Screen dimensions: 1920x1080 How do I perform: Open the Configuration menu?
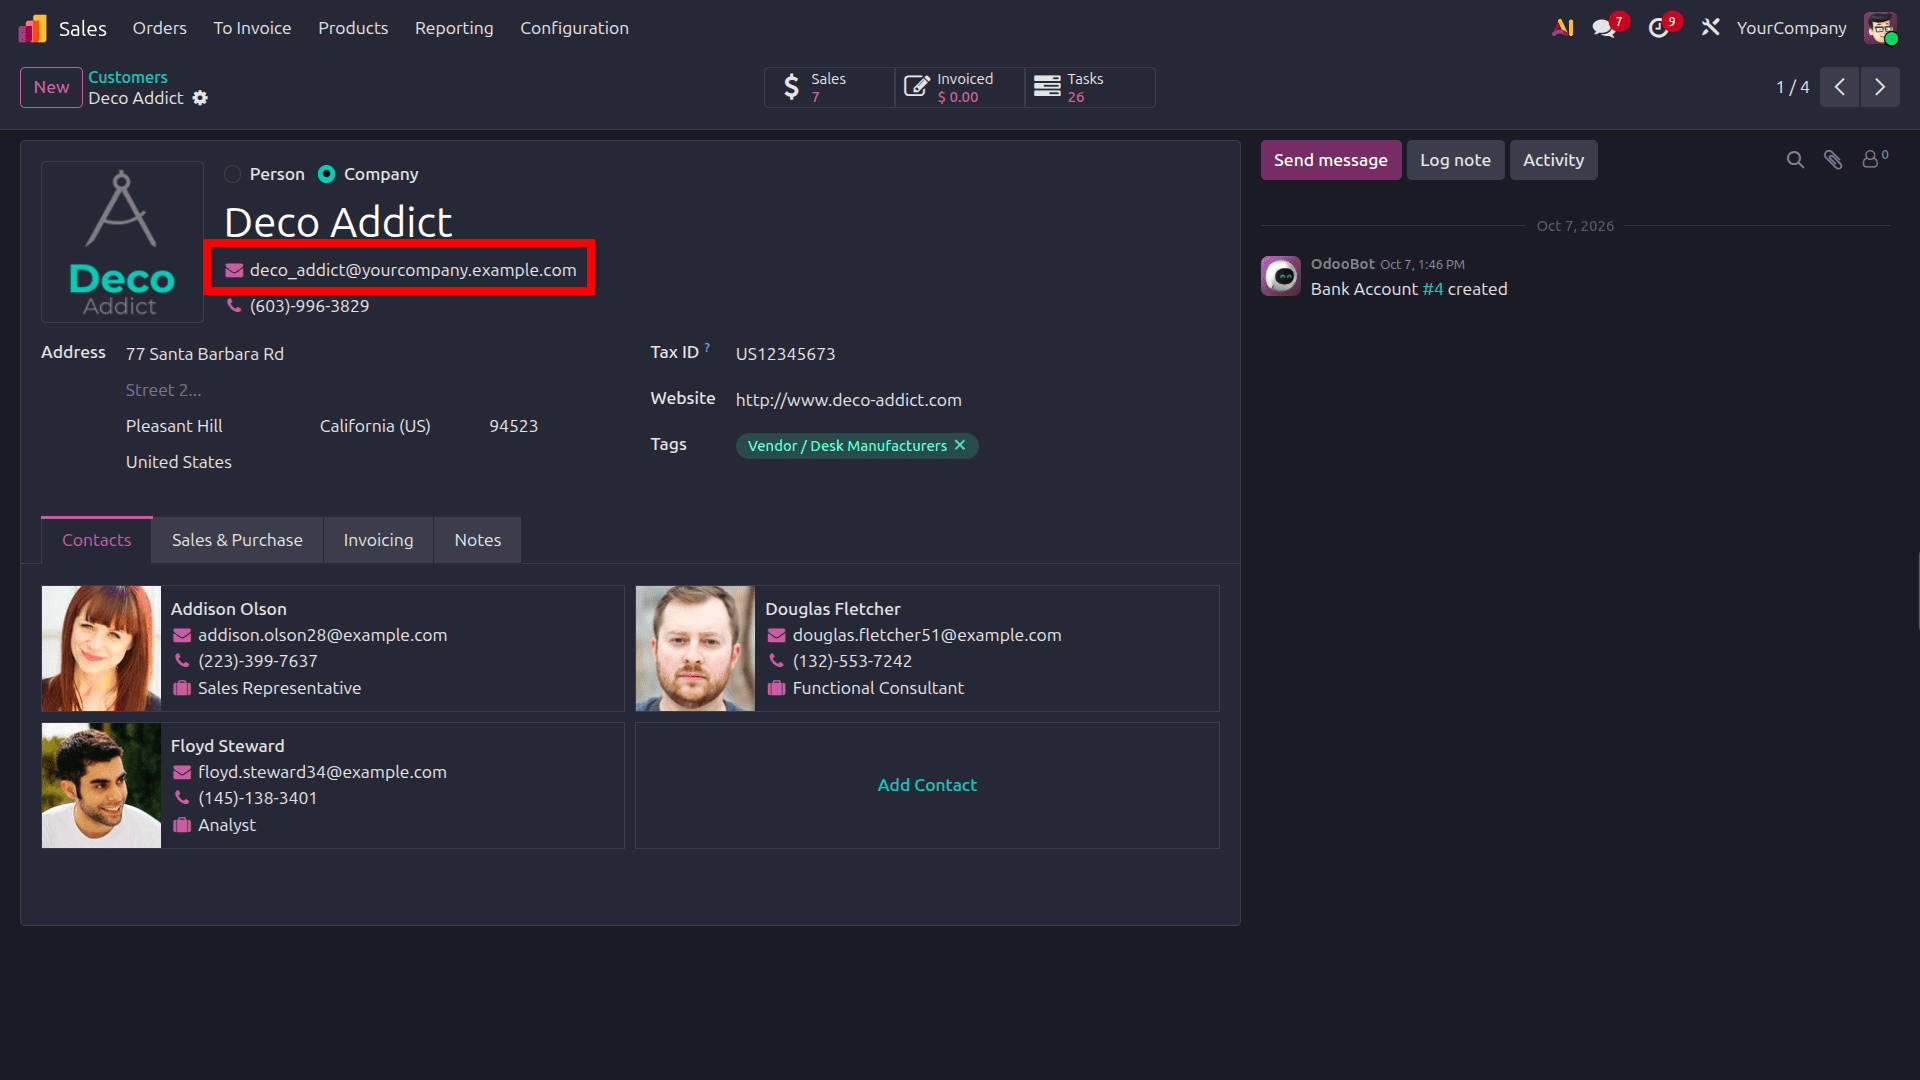pyautogui.click(x=574, y=28)
